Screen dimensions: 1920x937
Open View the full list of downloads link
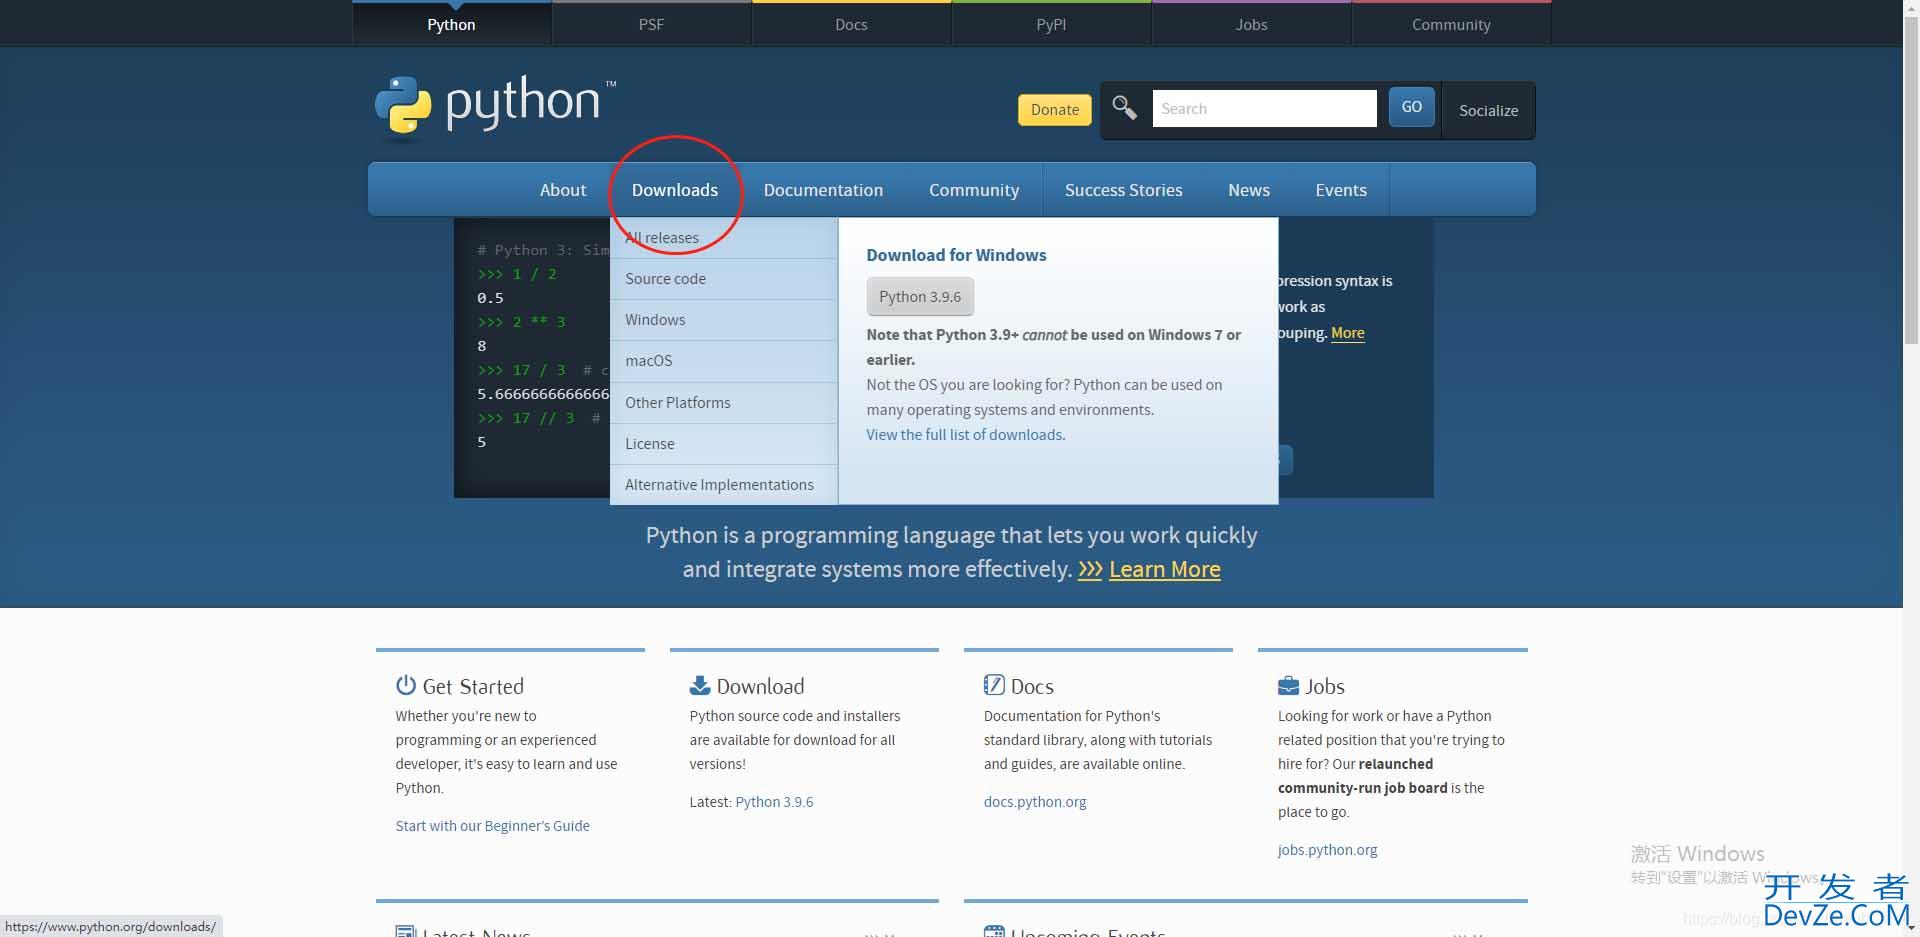point(965,435)
